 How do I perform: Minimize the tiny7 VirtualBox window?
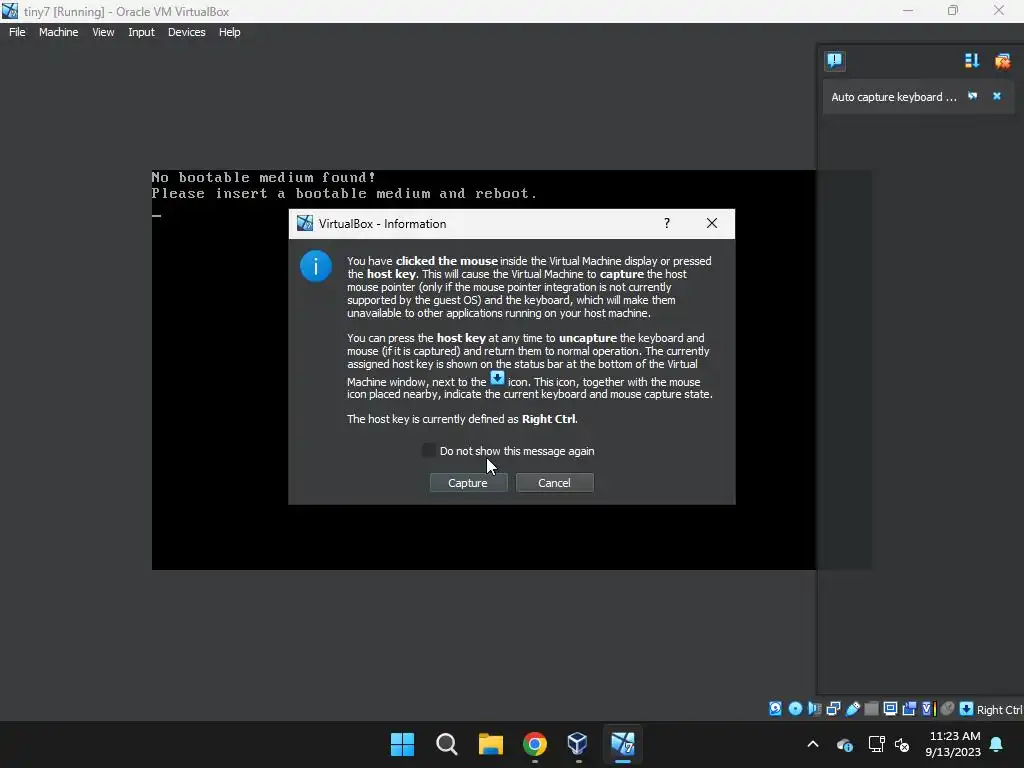908,11
